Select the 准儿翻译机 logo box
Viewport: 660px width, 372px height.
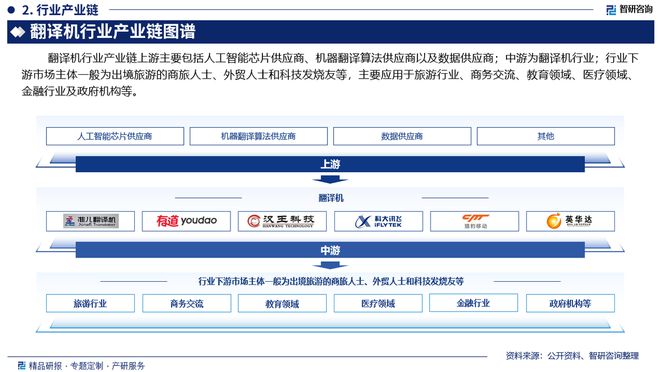[90, 221]
